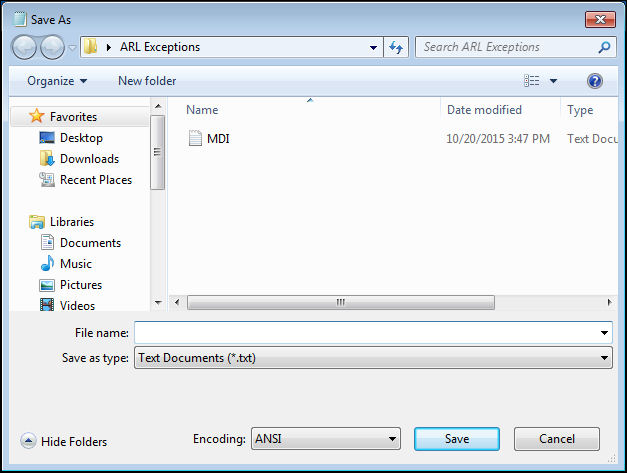Click the magnifier search icon
This screenshot has width=627, height=473.
[x=605, y=47]
